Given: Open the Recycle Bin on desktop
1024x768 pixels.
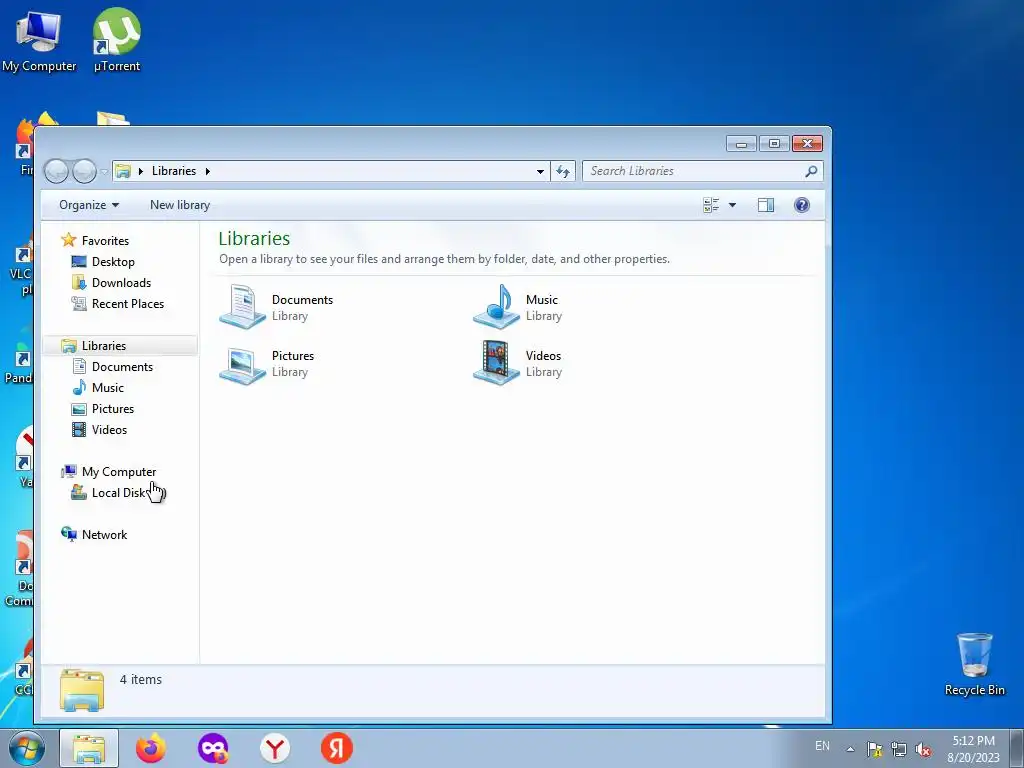Looking at the screenshot, I should tap(974, 664).
